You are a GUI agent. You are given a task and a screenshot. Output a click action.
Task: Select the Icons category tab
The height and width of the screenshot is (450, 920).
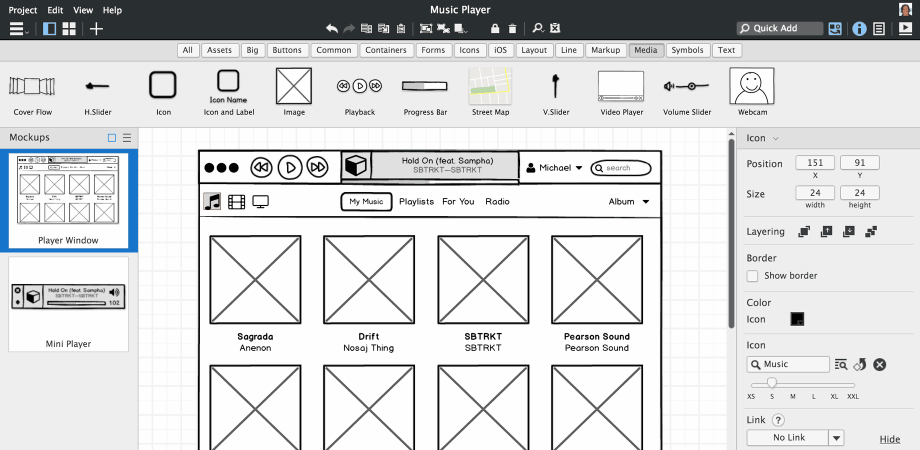469,50
